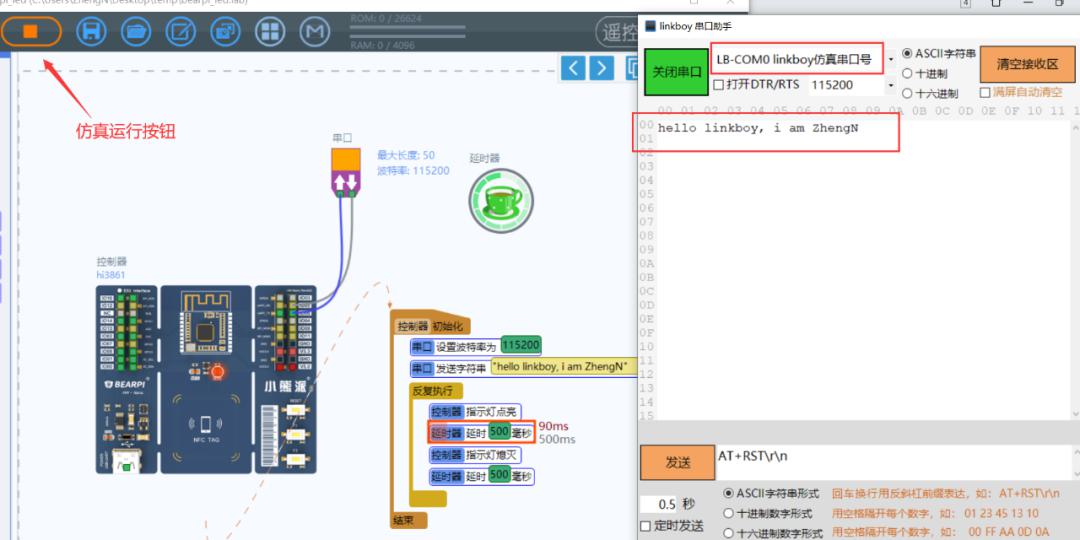Open the LB-COM0 serial port dropdown
Viewport: 1080px width, 540px height.
pyautogui.click(x=891, y=59)
